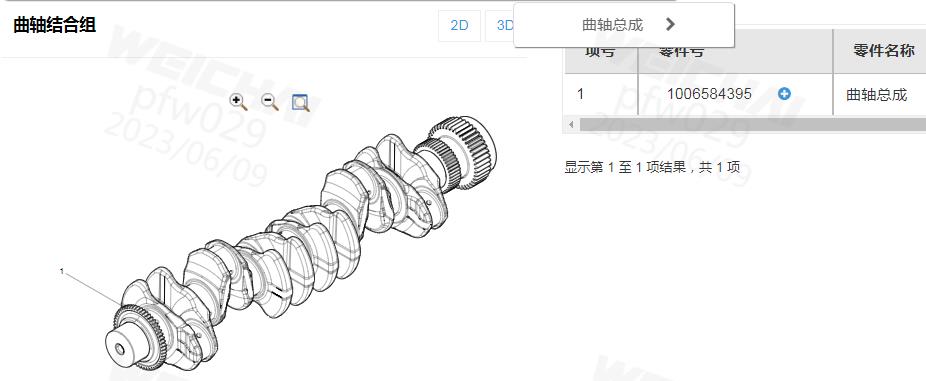Click the 曲轴结合组 heading
926x381 pixels.
click(x=54, y=25)
